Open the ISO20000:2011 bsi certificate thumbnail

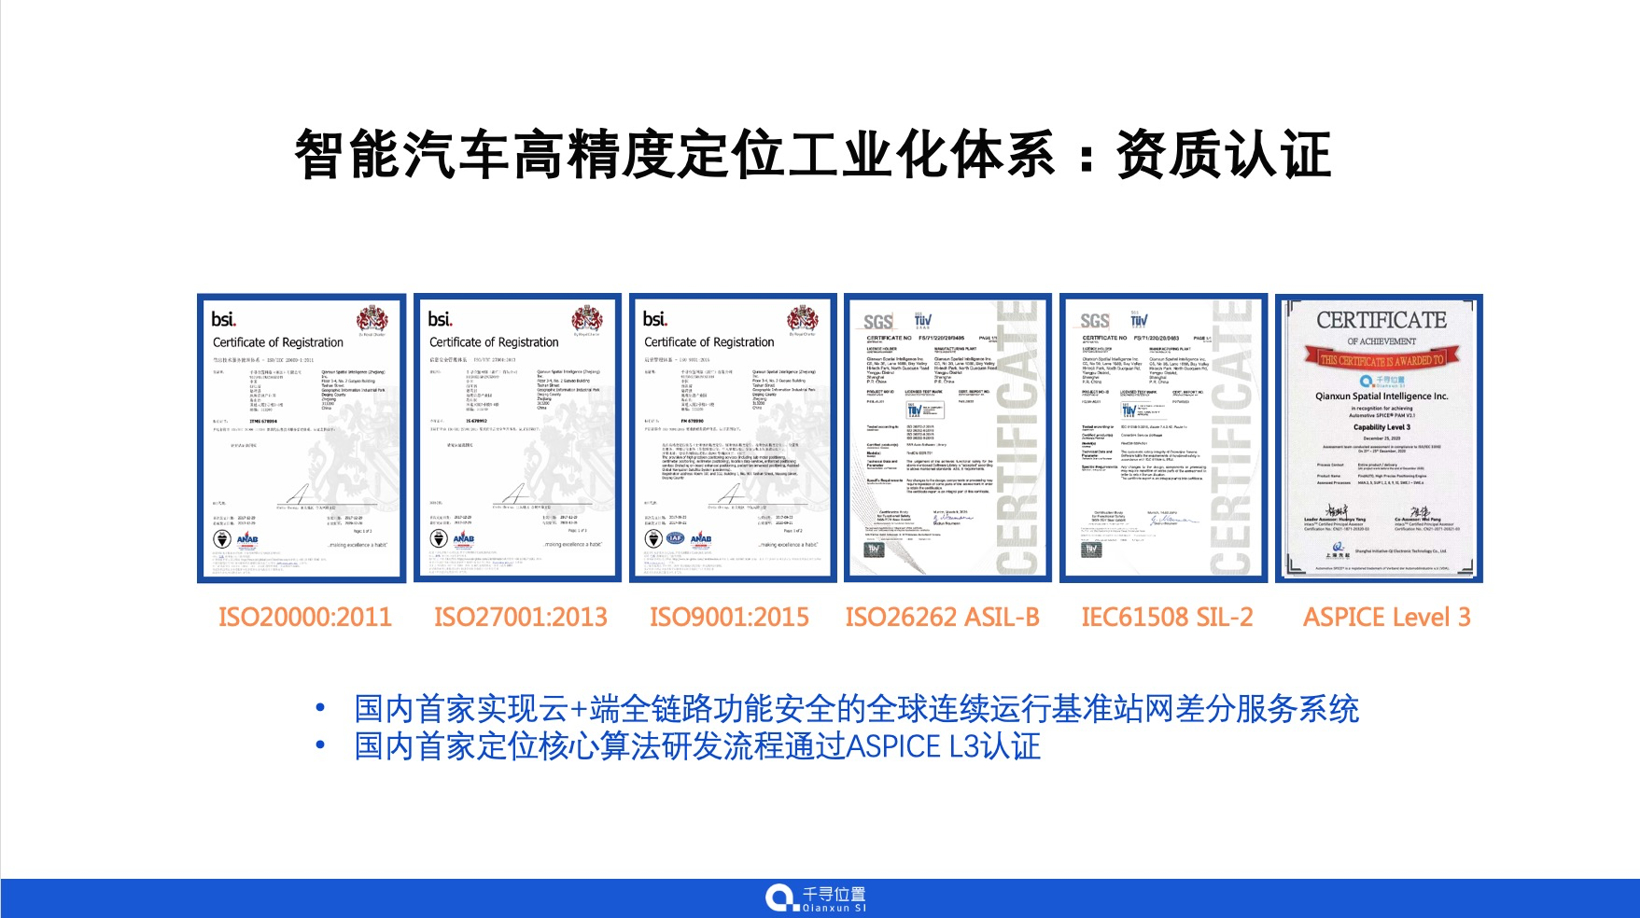tap(302, 438)
